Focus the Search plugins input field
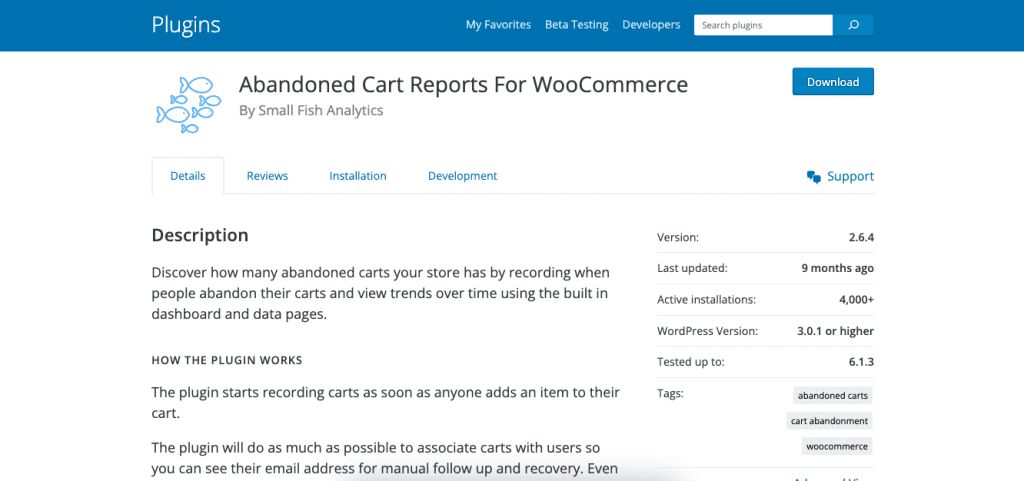This screenshot has width=1024, height=481. [x=763, y=25]
